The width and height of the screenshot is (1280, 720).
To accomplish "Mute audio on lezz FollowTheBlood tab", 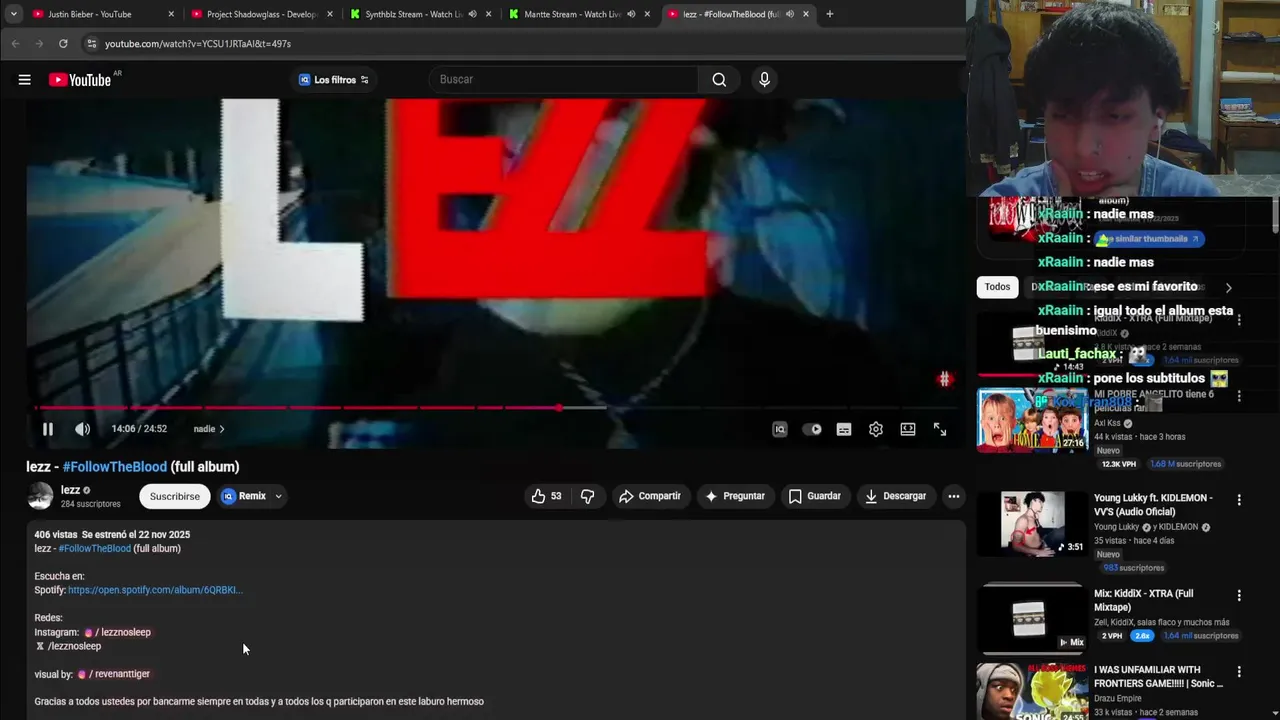I will click(790, 14).
